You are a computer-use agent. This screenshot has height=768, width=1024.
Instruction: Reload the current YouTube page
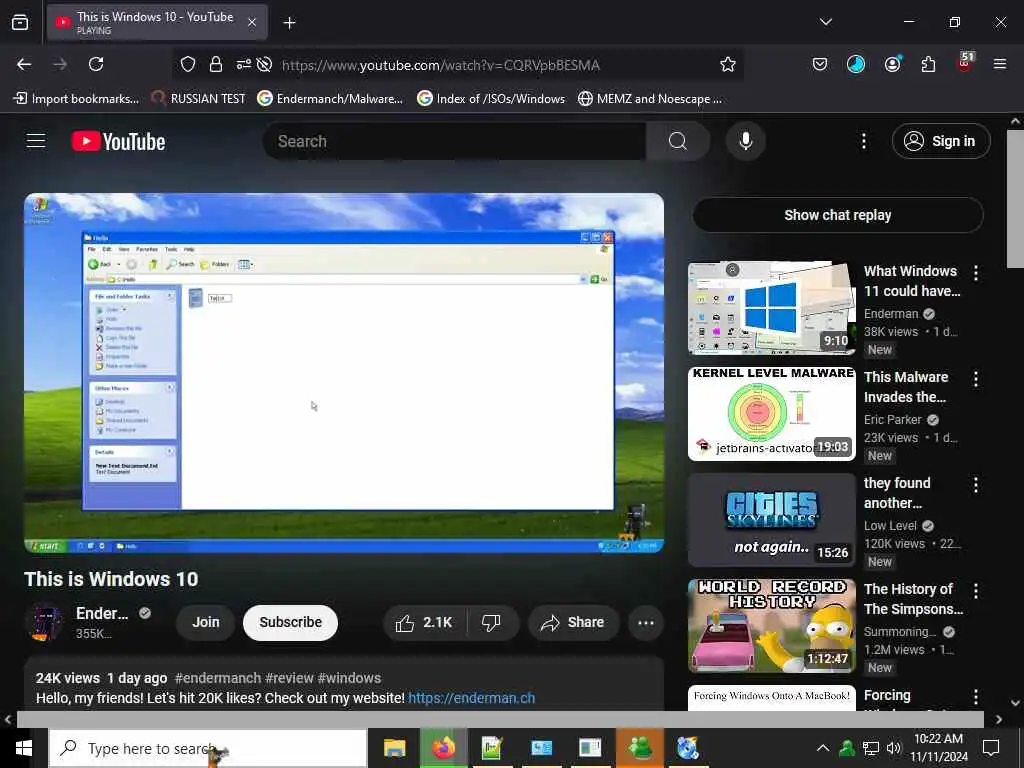click(96, 64)
